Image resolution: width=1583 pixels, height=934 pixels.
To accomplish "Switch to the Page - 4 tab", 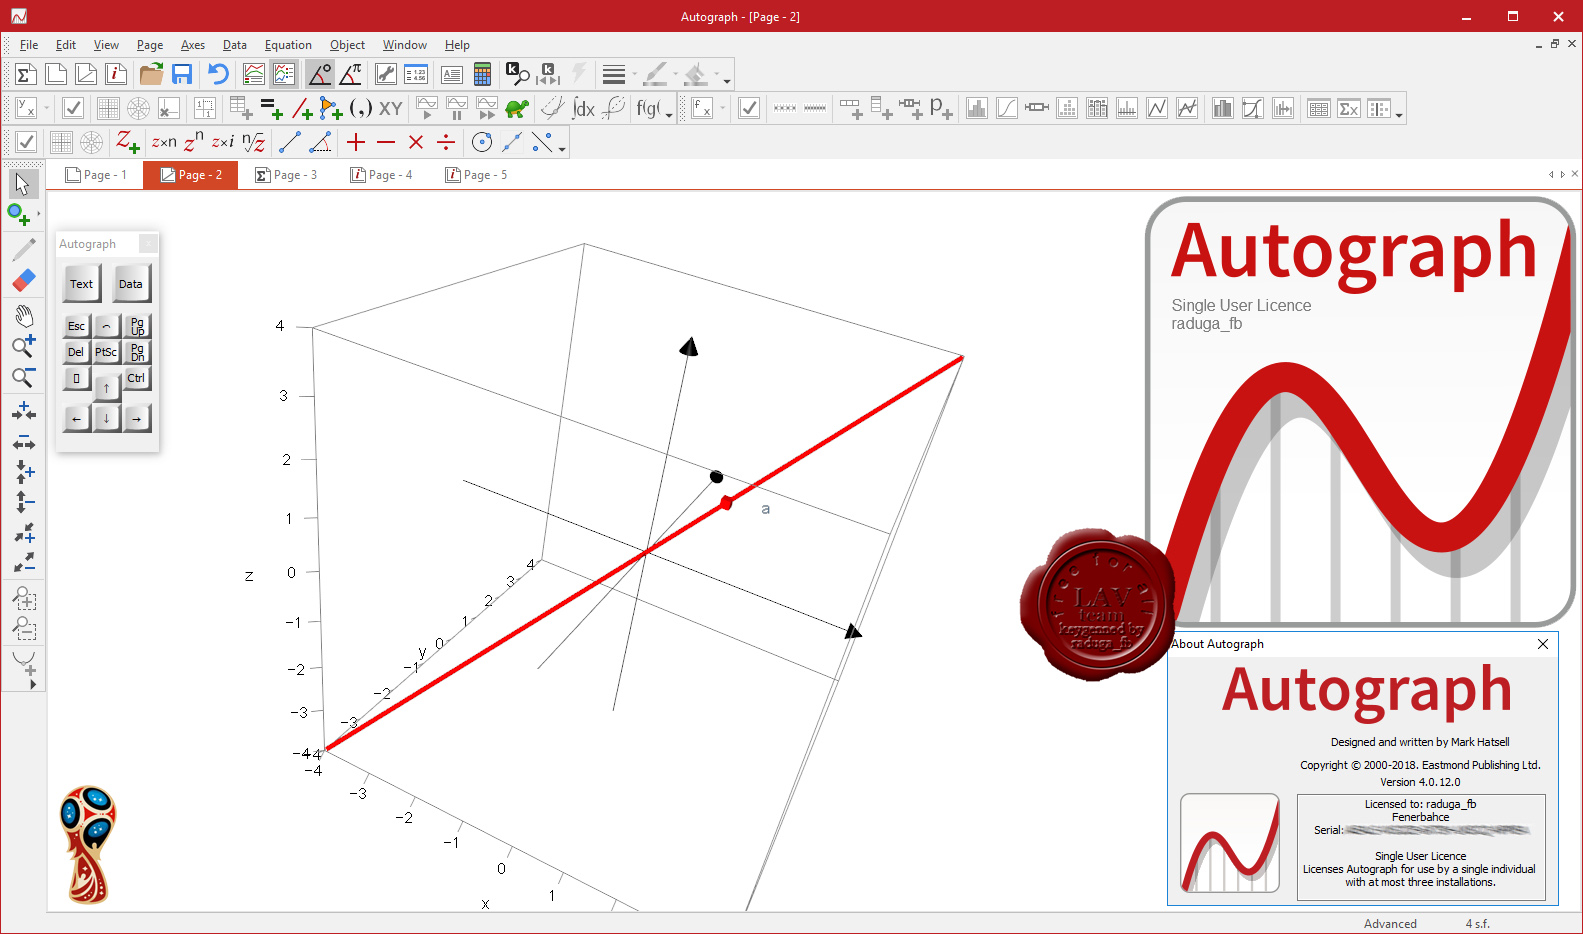I will (381, 175).
